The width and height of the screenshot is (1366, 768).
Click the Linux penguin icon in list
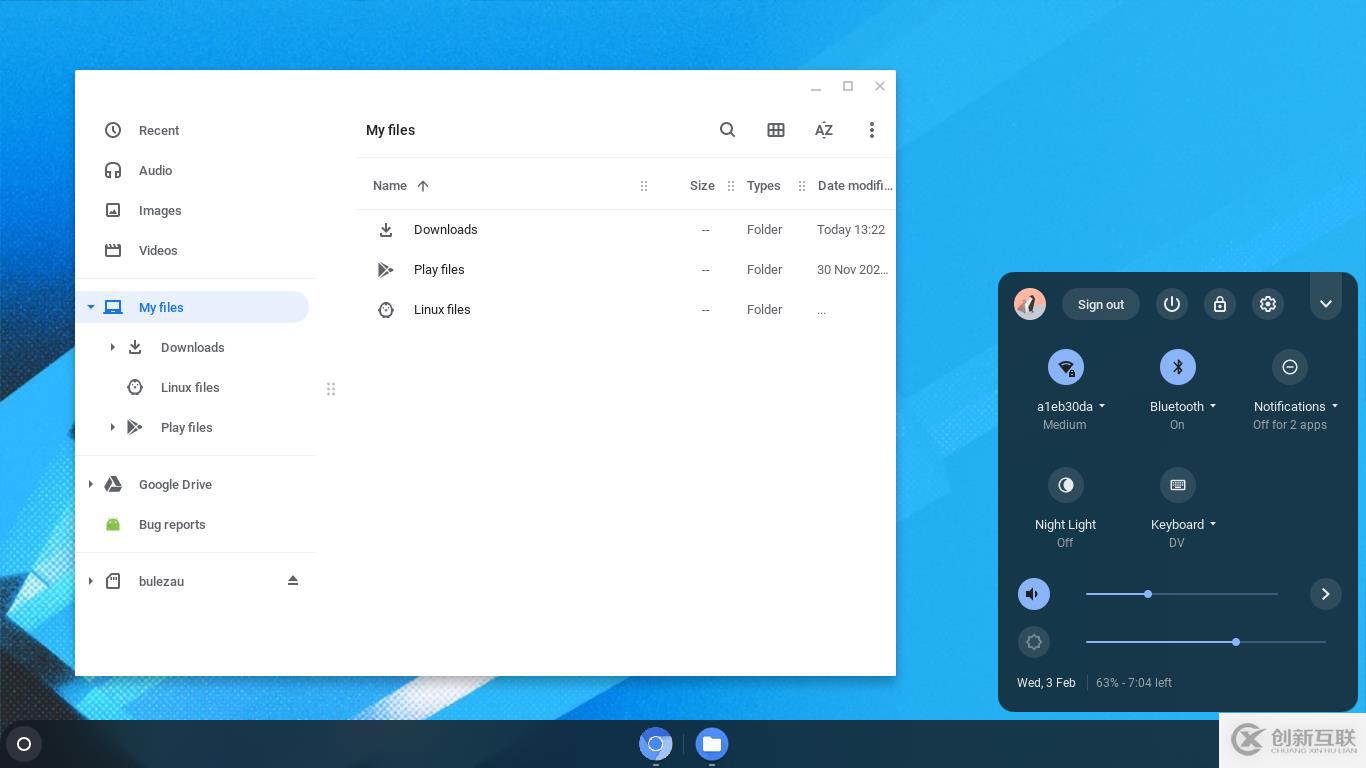pyautogui.click(x=386, y=310)
